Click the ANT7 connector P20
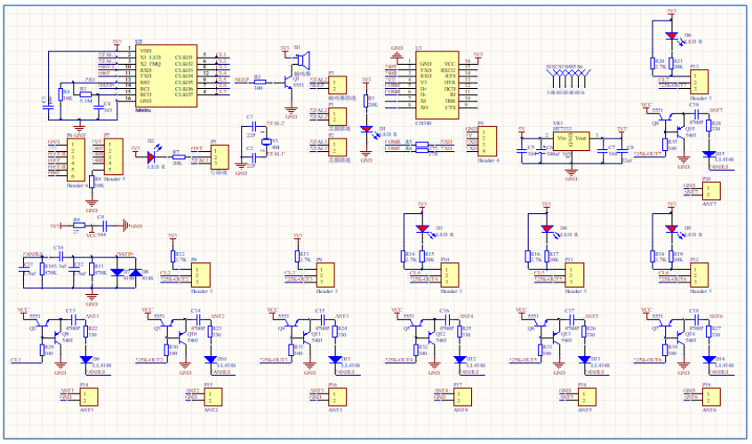Image resolution: width=752 pixels, height=444 pixels. tap(708, 191)
